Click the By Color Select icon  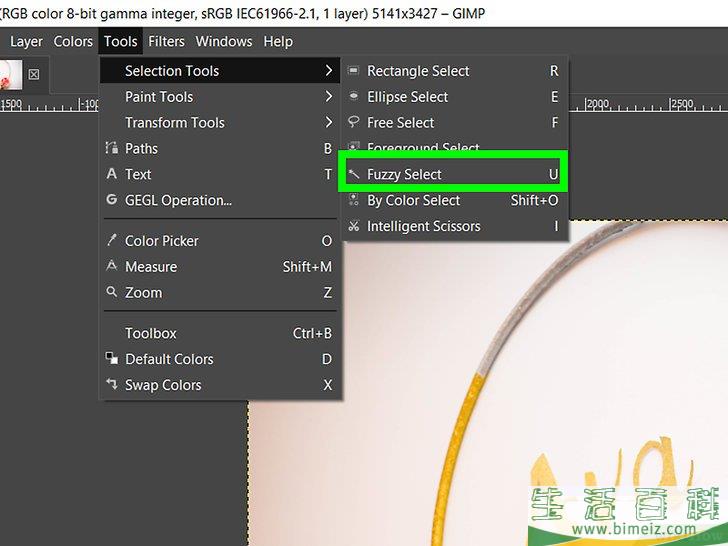click(x=354, y=201)
